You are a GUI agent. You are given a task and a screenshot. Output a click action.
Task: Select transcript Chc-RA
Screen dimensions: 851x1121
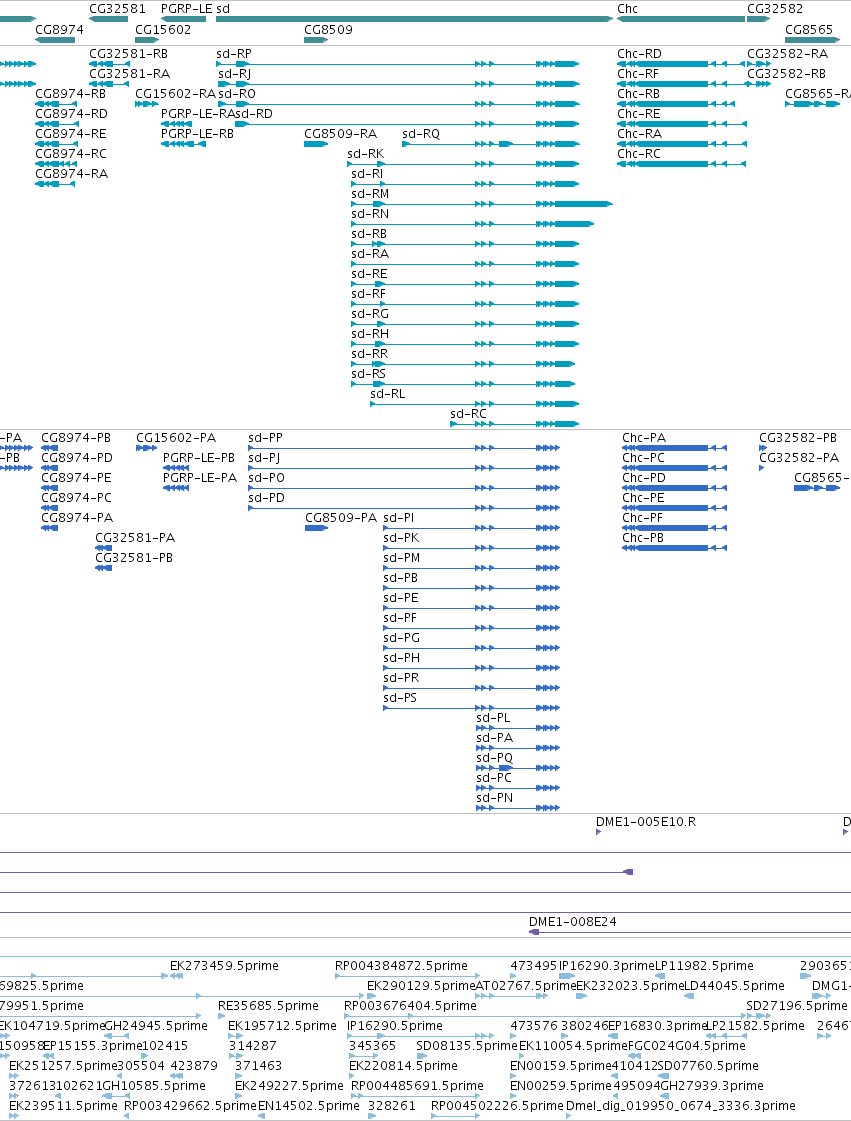point(682,144)
